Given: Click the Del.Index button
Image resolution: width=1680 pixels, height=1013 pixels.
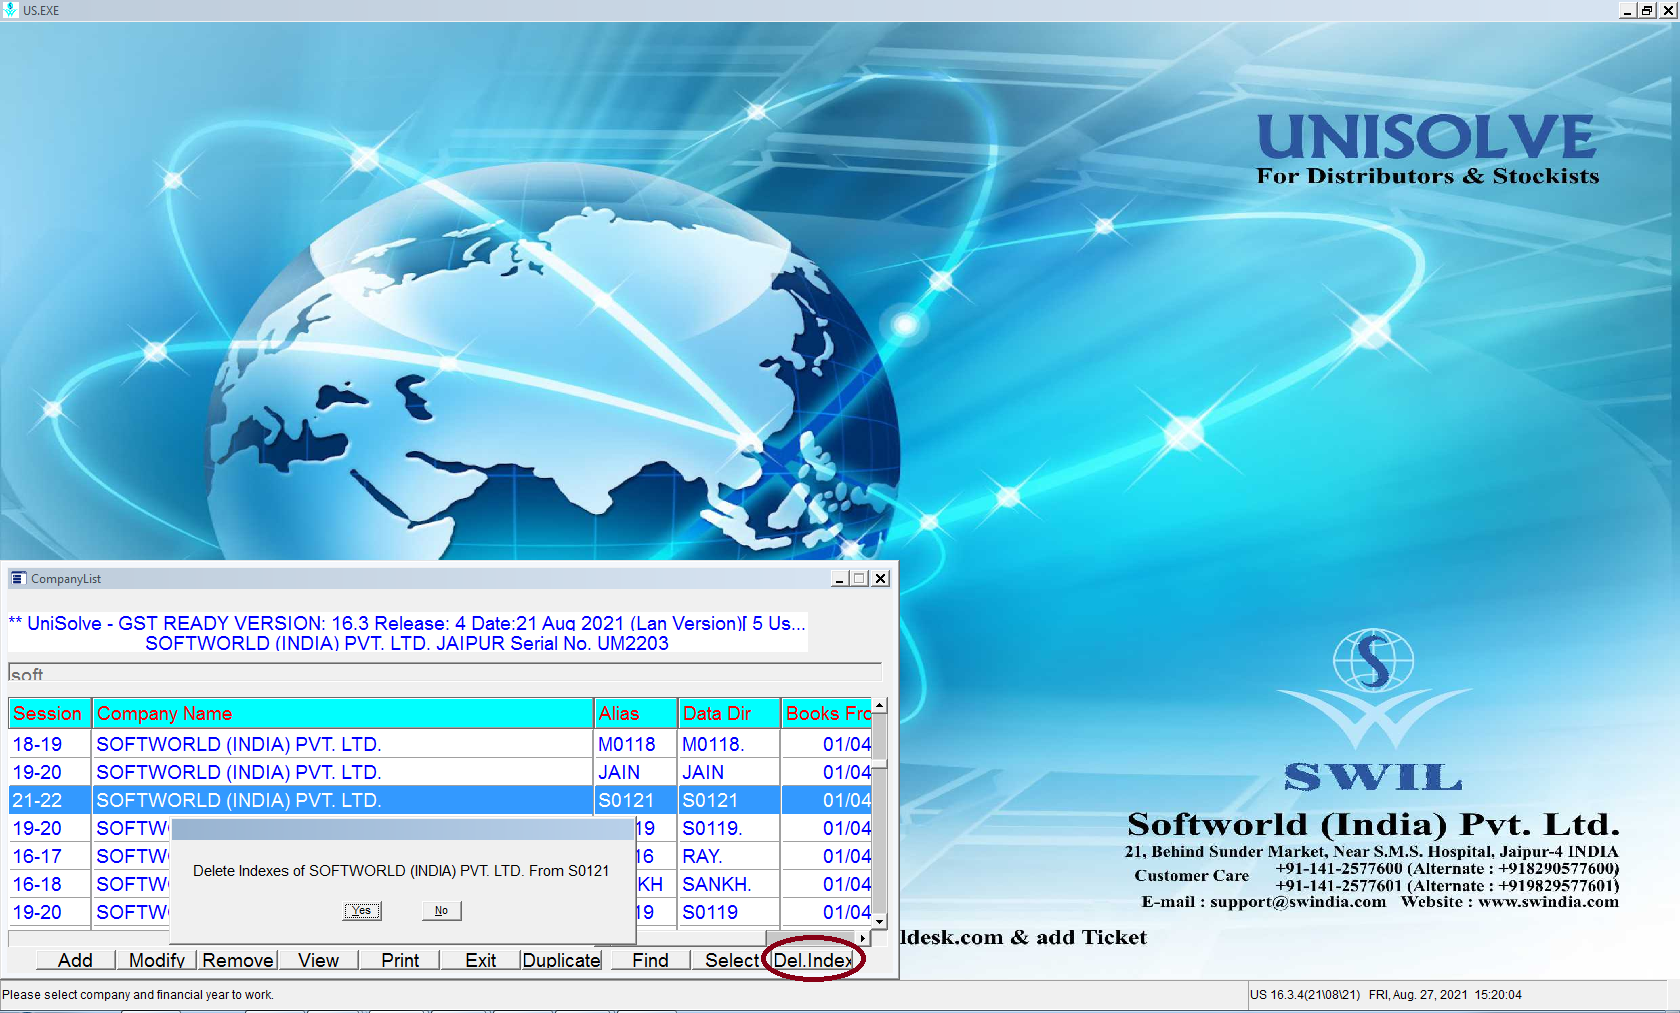Looking at the screenshot, I should click(x=813, y=960).
